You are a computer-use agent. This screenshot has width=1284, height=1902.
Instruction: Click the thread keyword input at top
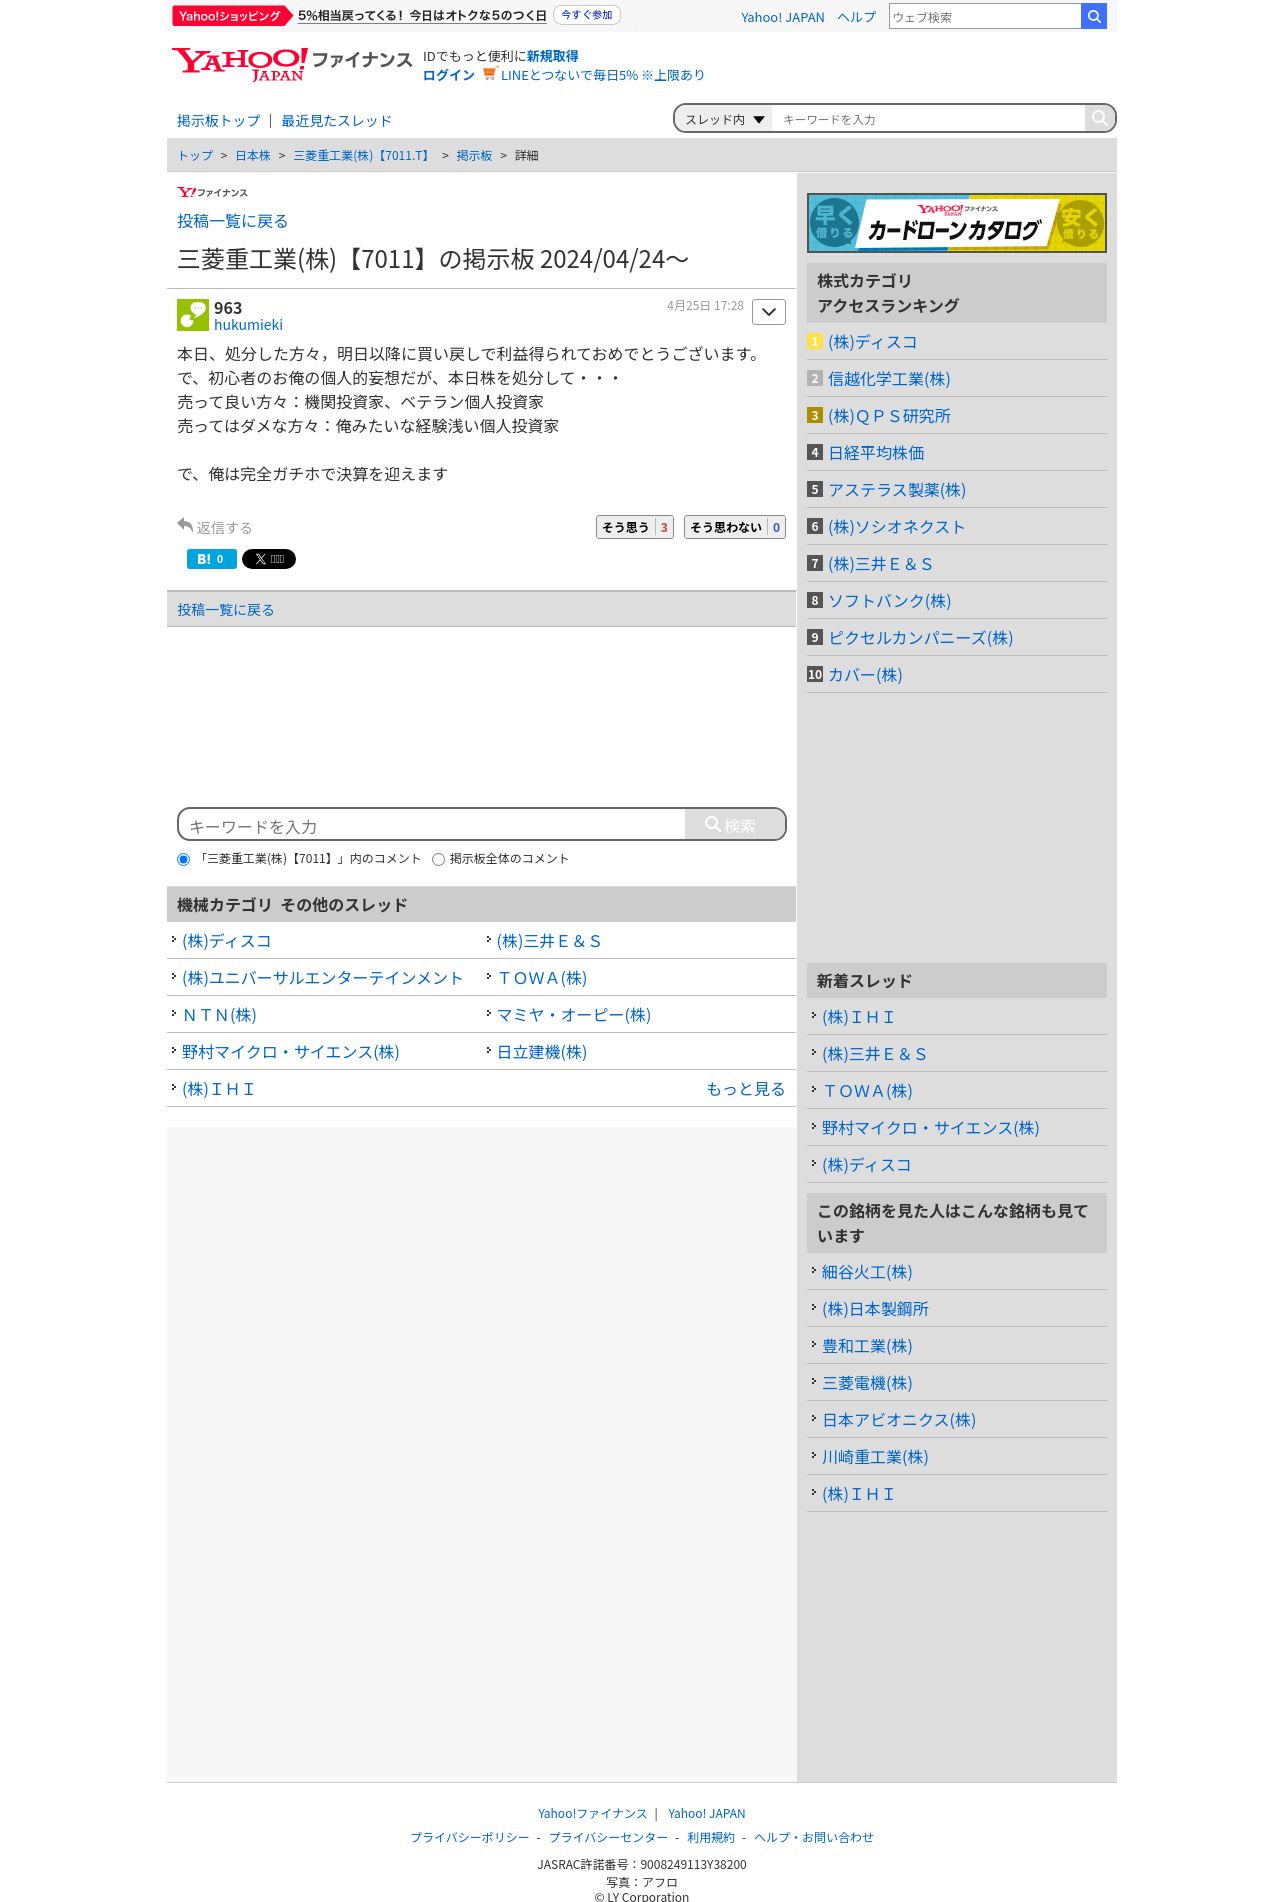(x=928, y=119)
